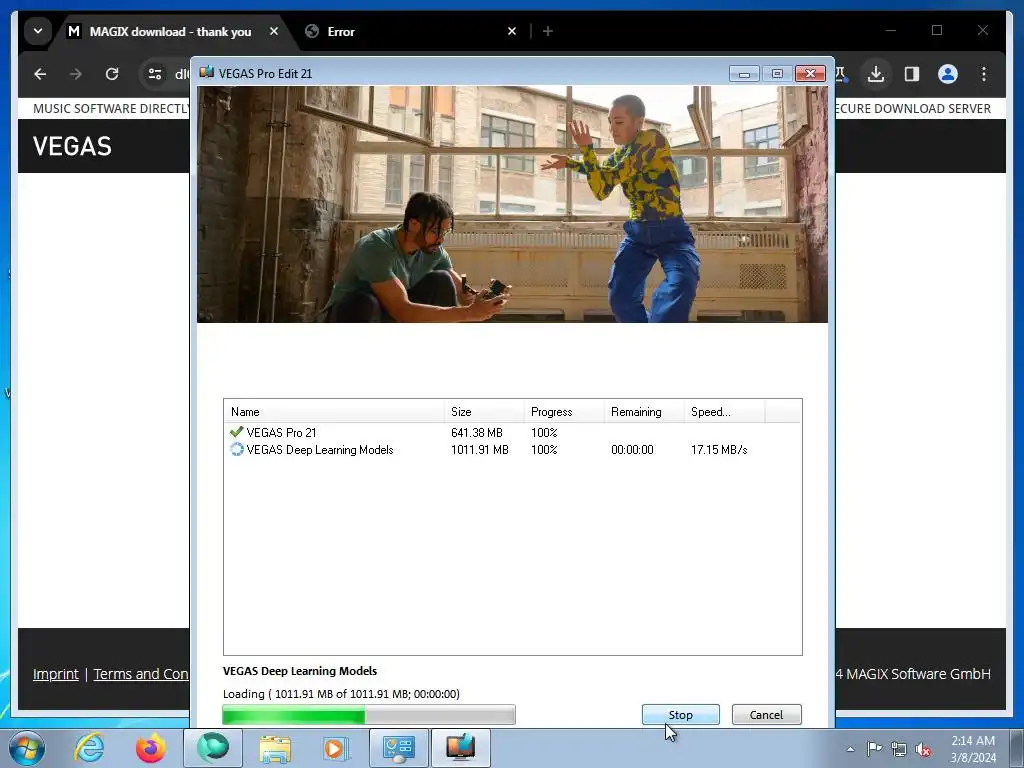This screenshot has height=768, width=1024.
Task: Open Windows Media Player from the taskbar
Action: [336, 748]
